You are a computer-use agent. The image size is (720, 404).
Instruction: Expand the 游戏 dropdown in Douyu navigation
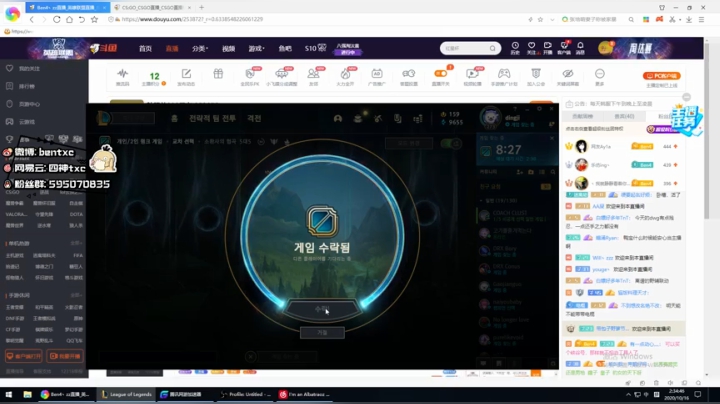256,48
